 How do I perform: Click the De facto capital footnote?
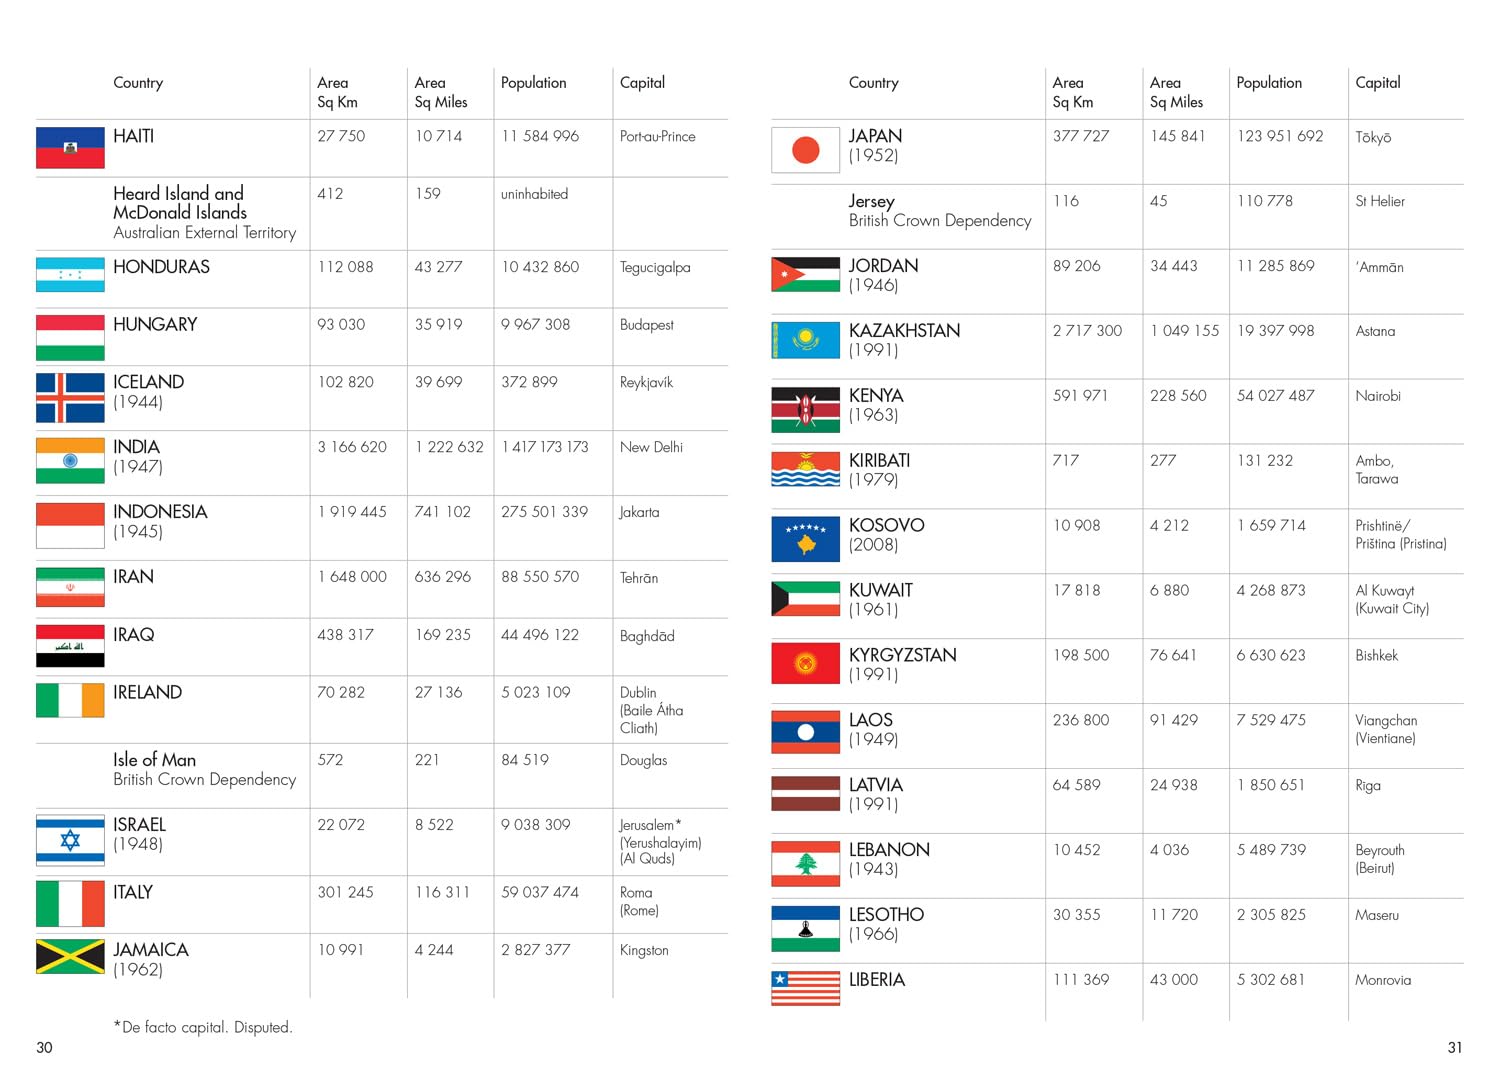(x=203, y=1027)
